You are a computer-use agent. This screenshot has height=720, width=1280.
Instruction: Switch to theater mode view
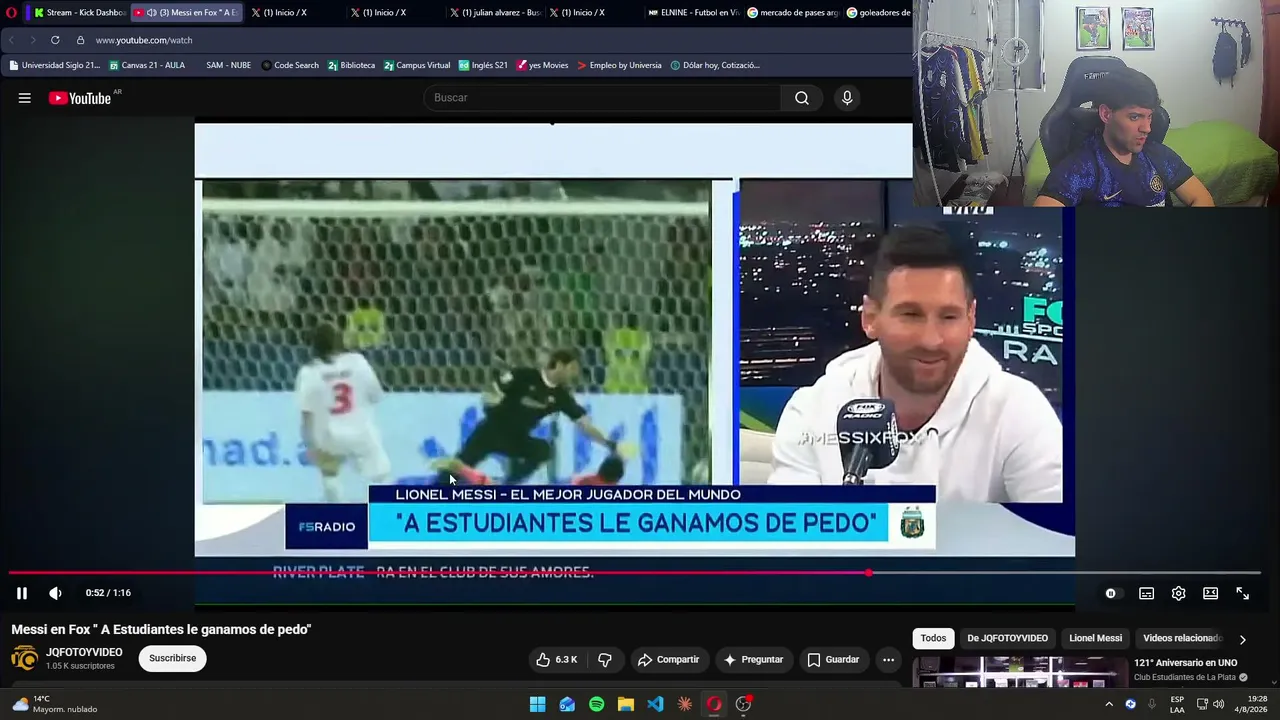(x=1210, y=593)
